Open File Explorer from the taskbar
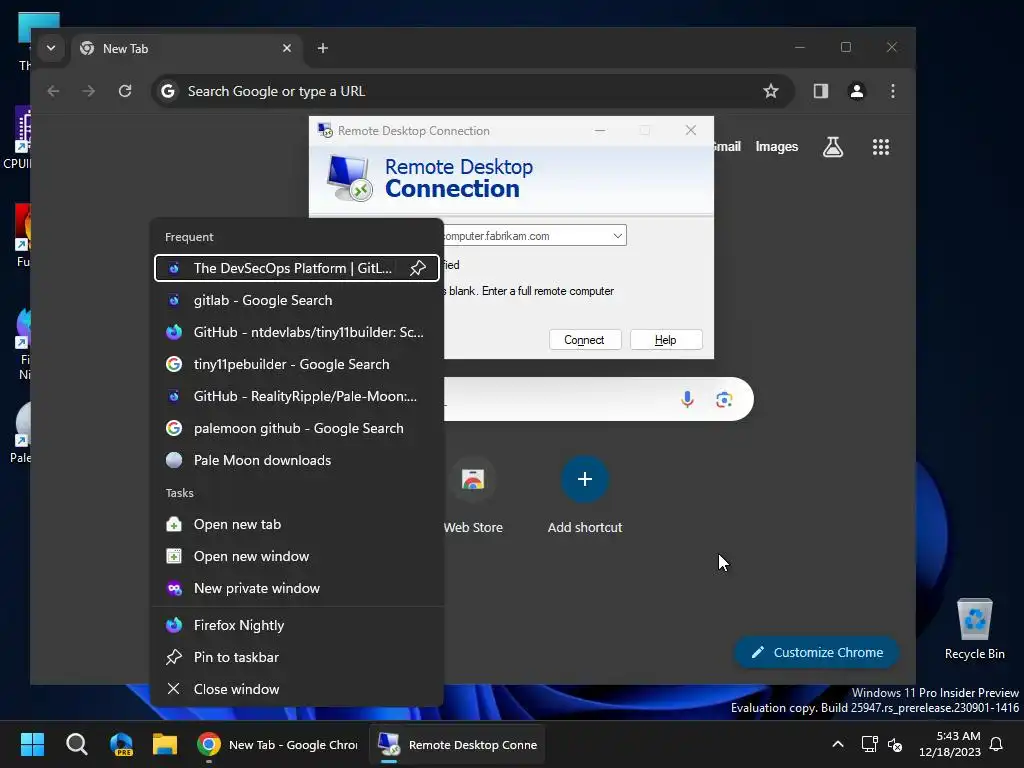The height and width of the screenshot is (768, 1024). tap(165, 744)
